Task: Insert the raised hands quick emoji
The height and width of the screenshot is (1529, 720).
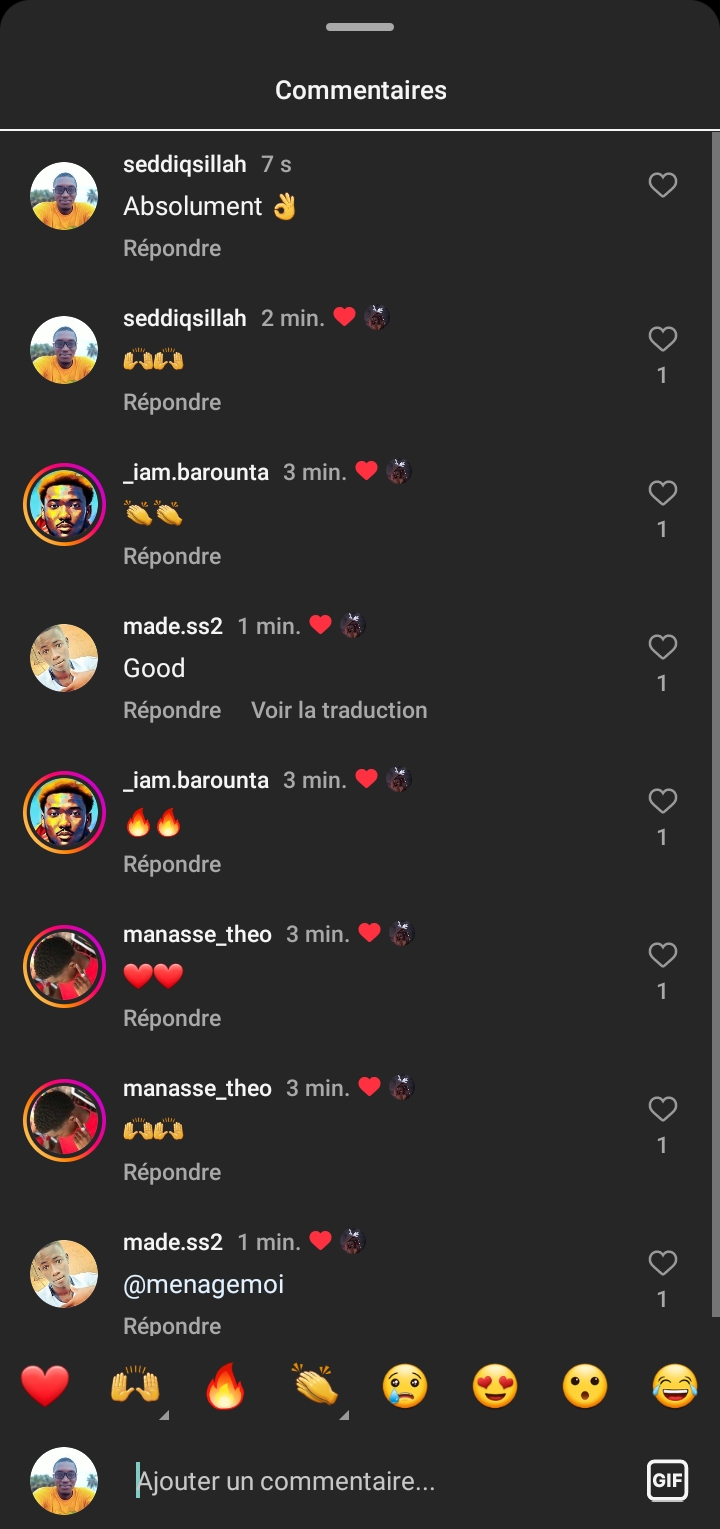Action: (135, 1387)
